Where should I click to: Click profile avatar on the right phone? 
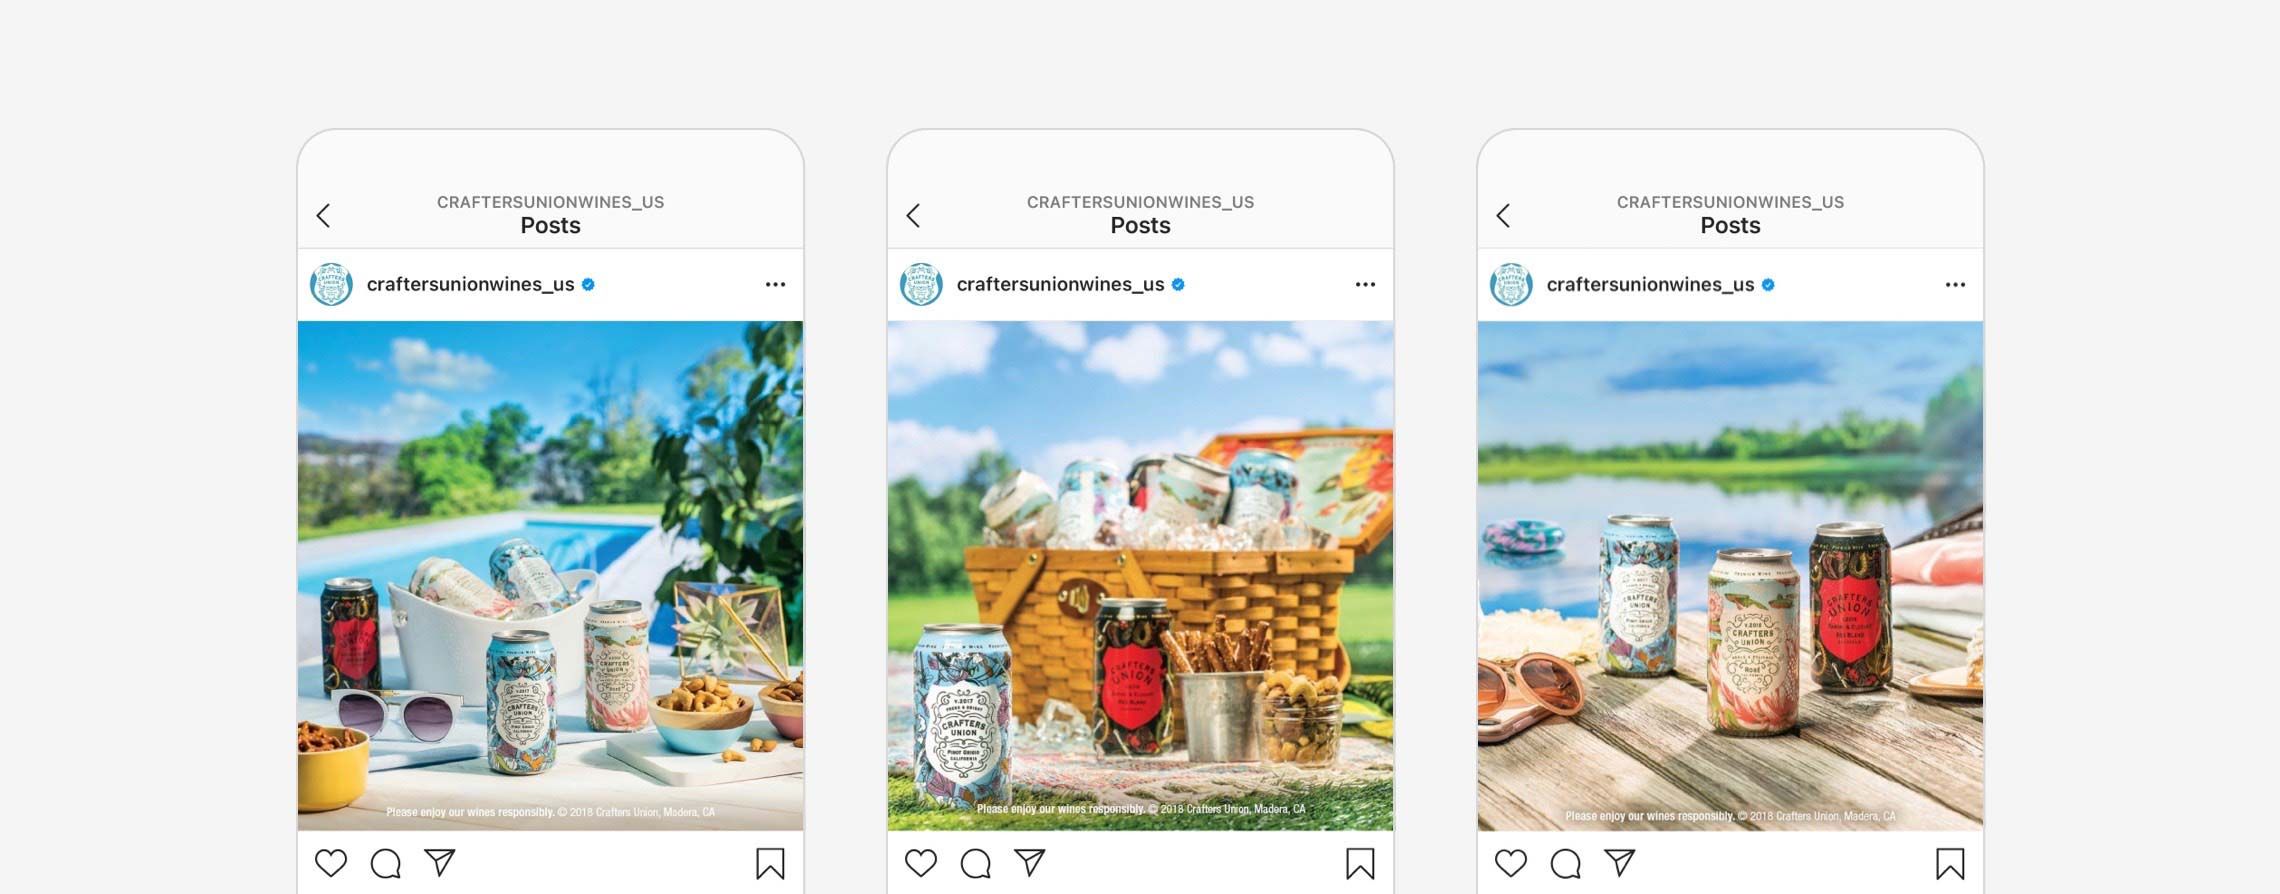tap(1511, 285)
